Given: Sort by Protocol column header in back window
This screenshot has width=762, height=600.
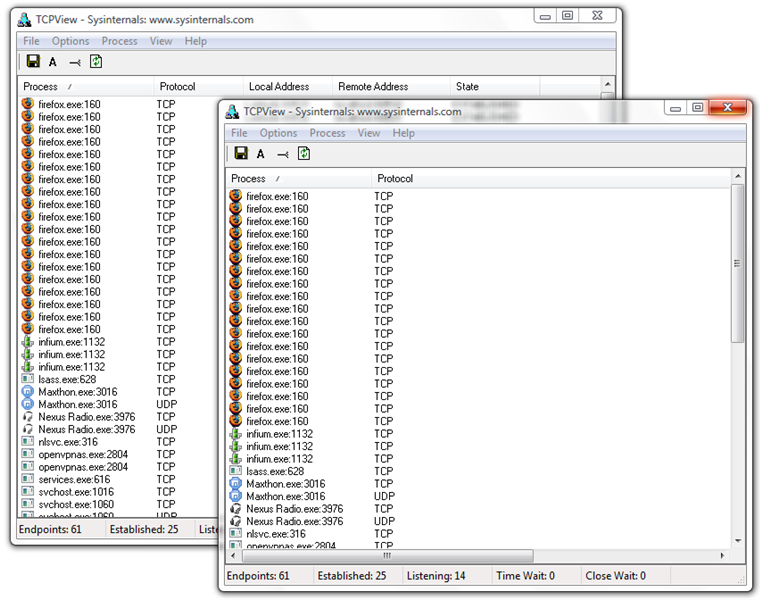Looking at the screenshot, I should coord(198,86).
